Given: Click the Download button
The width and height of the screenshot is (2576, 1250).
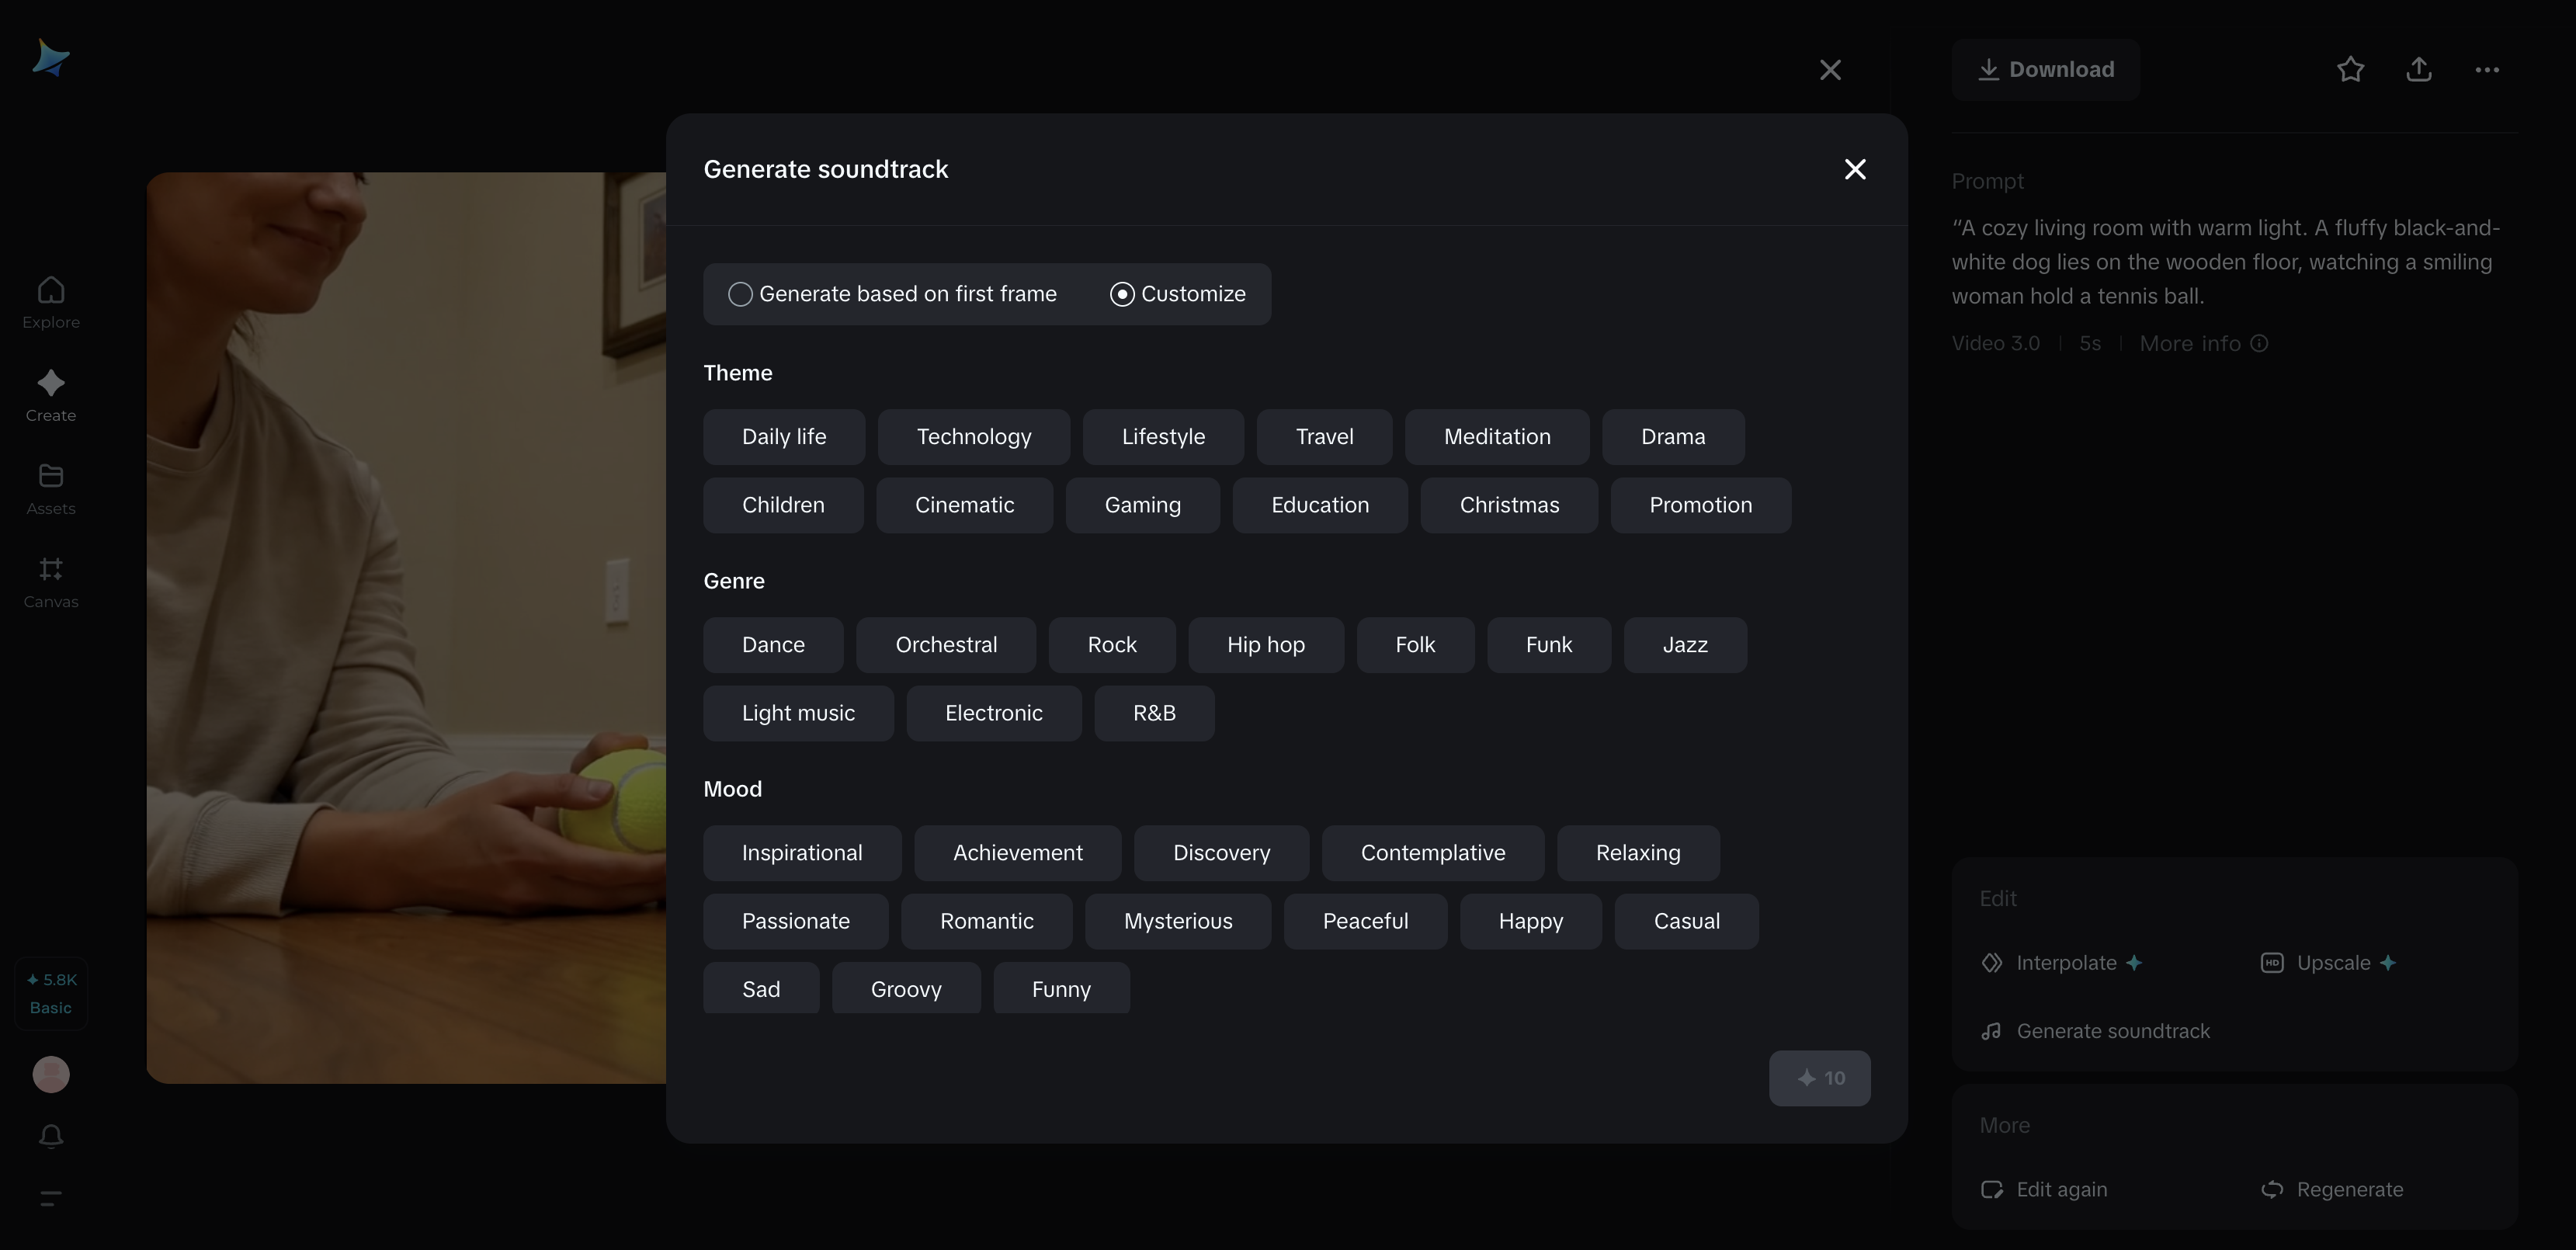Looking at the screenshot, I should (2045, 69).
